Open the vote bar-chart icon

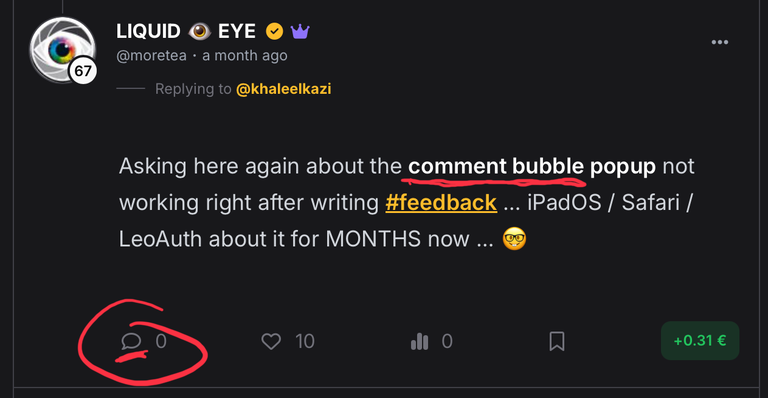tap(420, 341)
